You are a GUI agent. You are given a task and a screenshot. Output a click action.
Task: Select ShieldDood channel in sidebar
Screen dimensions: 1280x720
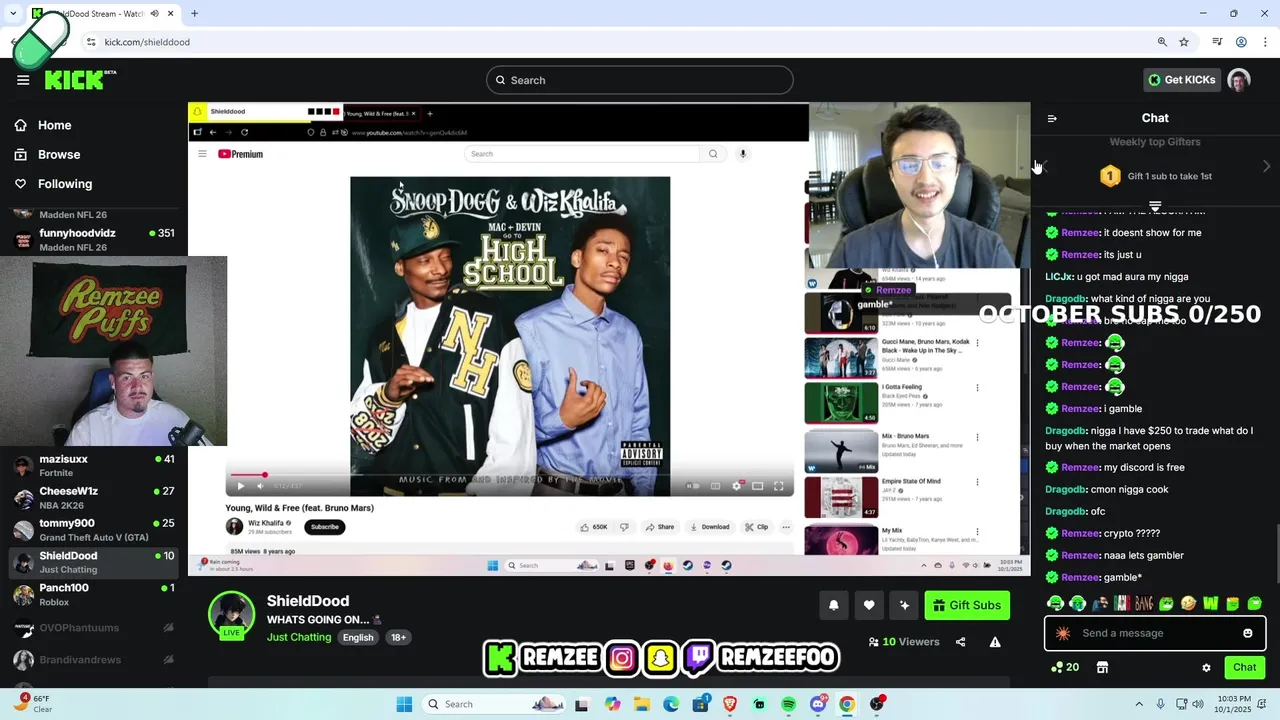[94, 562]
